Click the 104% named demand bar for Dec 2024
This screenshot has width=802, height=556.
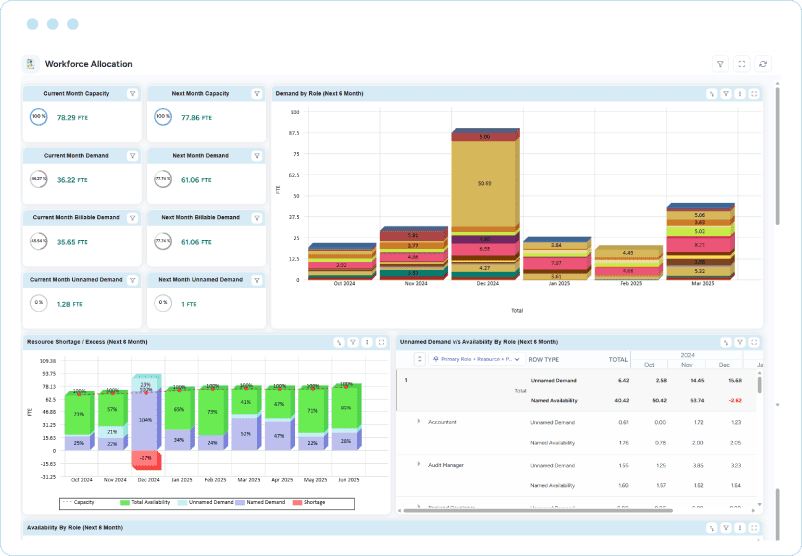(145, 420)
